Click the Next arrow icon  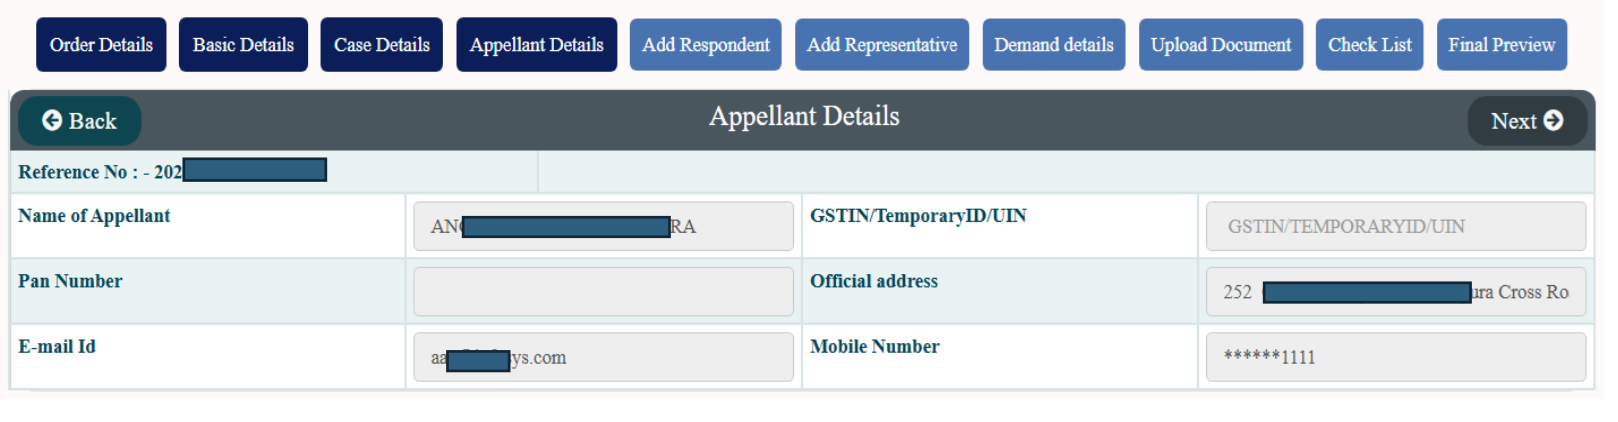pos(1553,121)
